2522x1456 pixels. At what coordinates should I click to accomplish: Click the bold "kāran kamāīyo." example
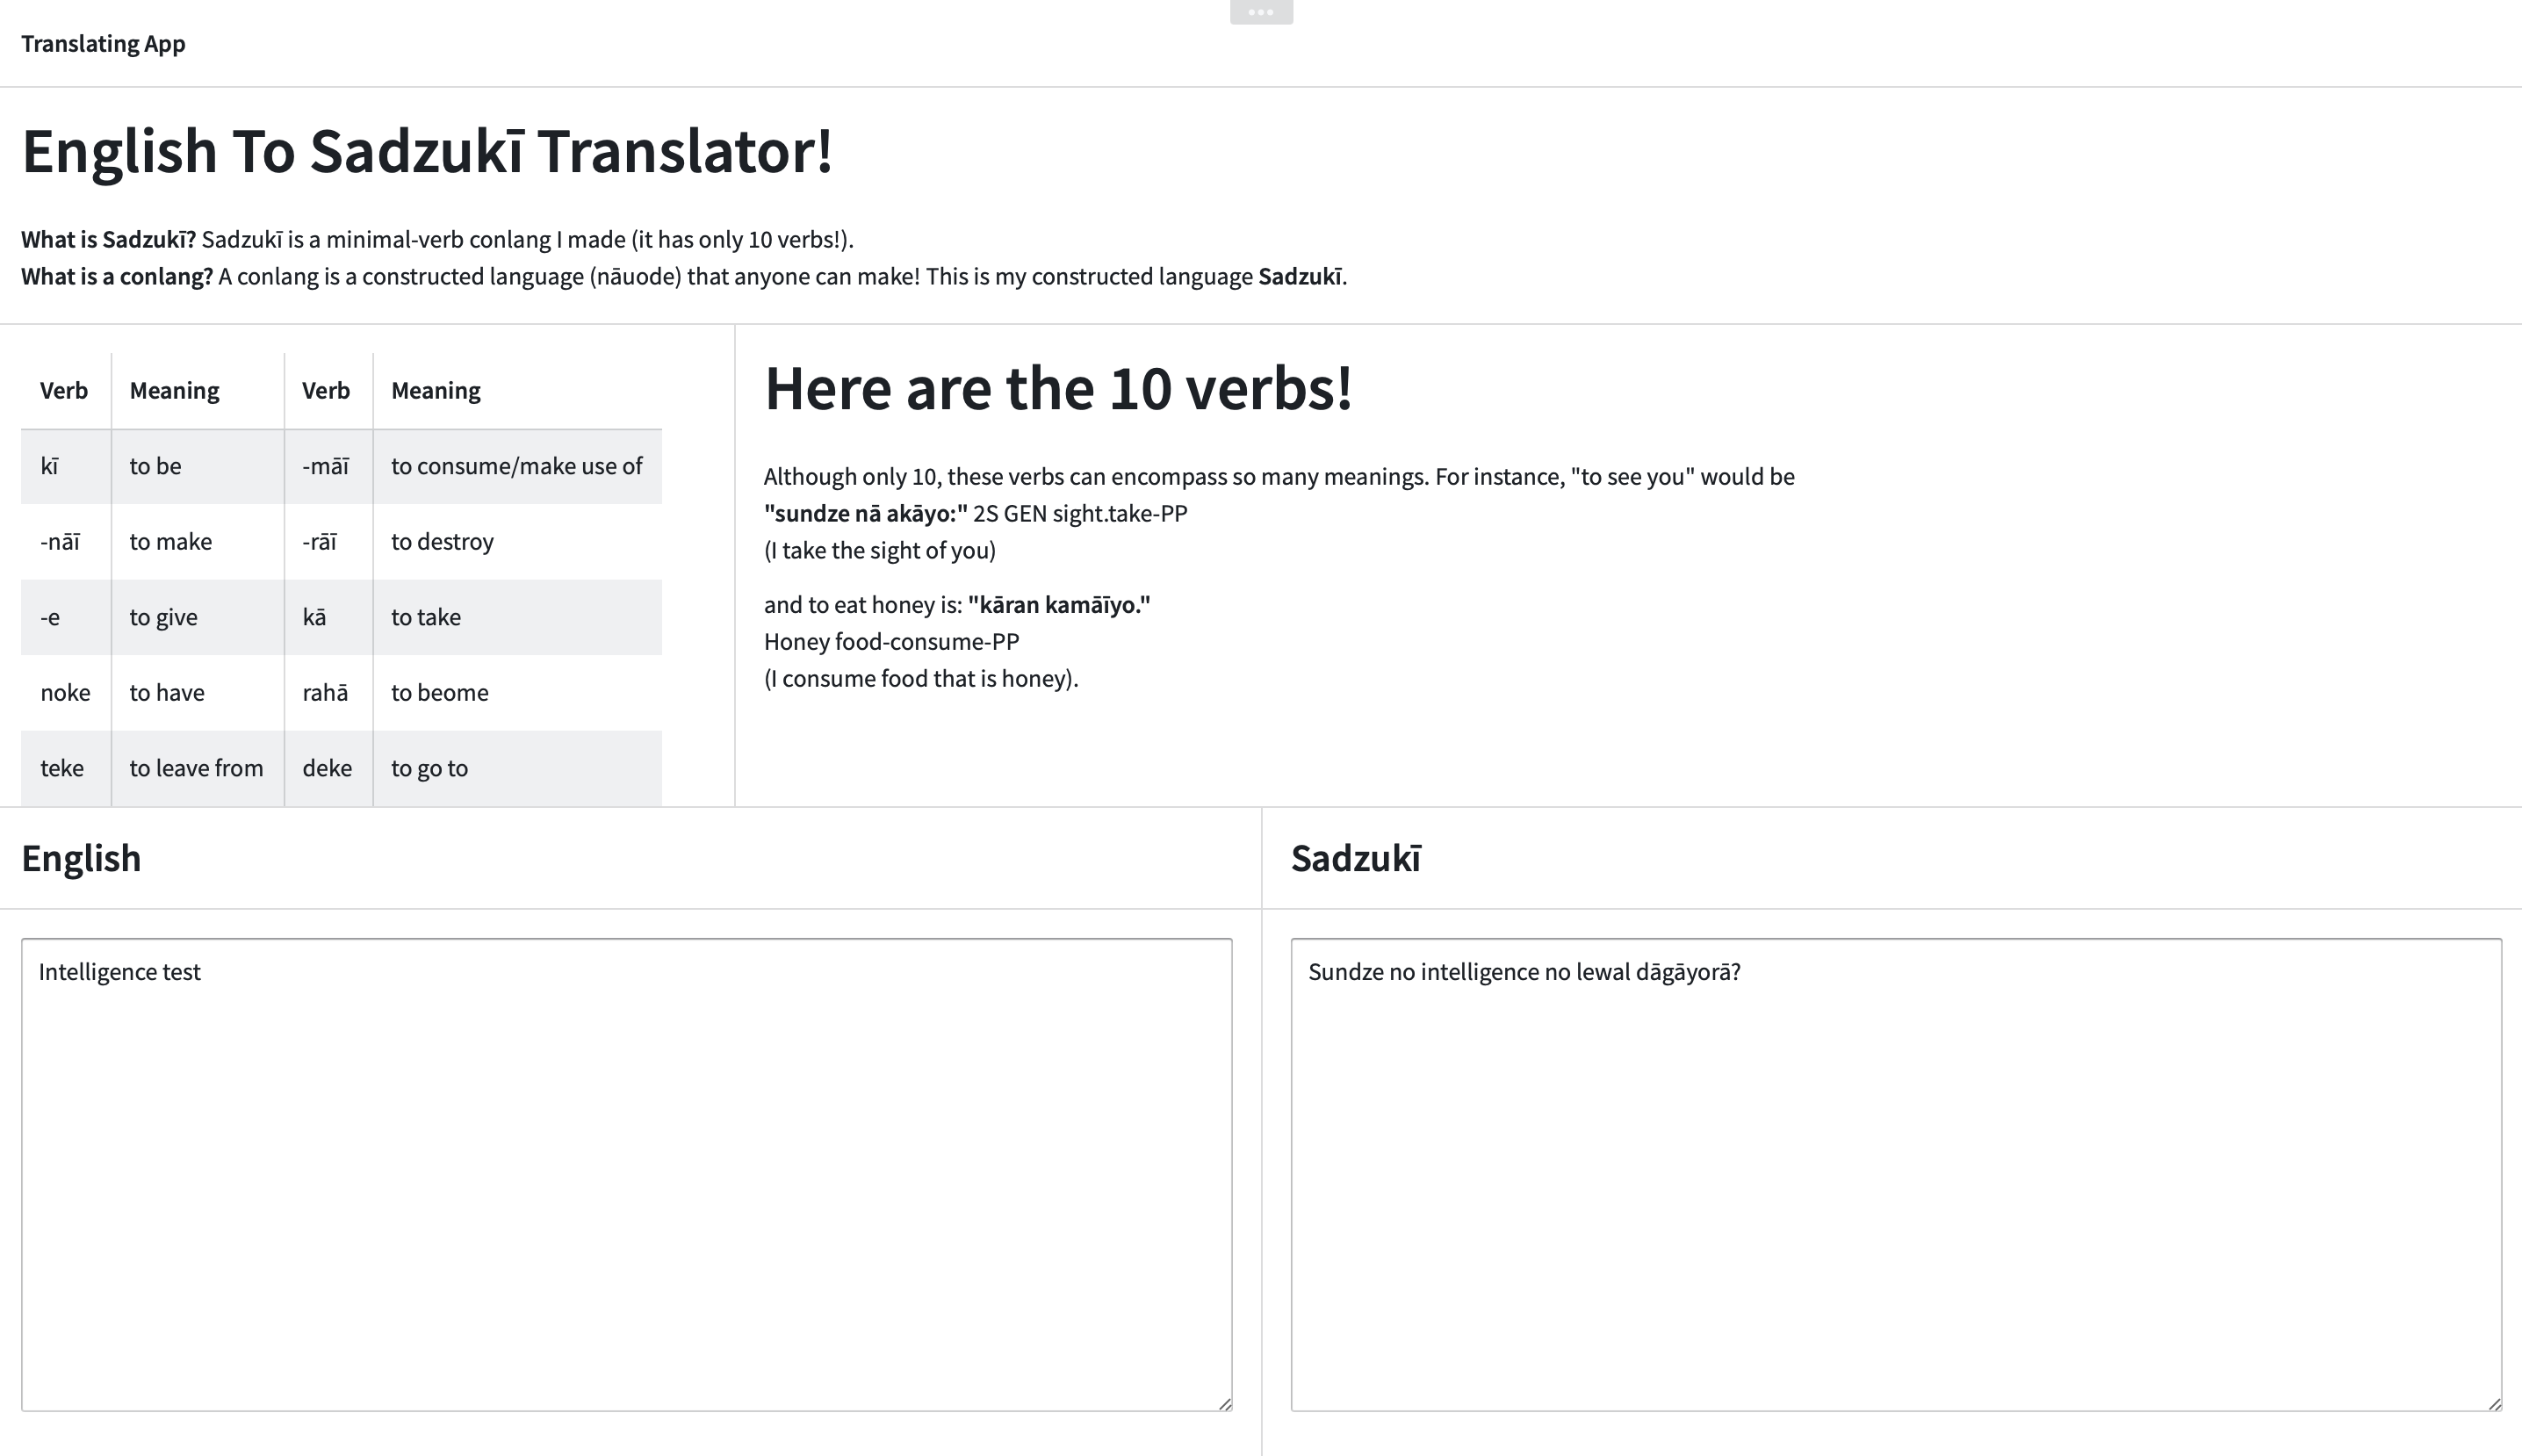[1058, 605]
